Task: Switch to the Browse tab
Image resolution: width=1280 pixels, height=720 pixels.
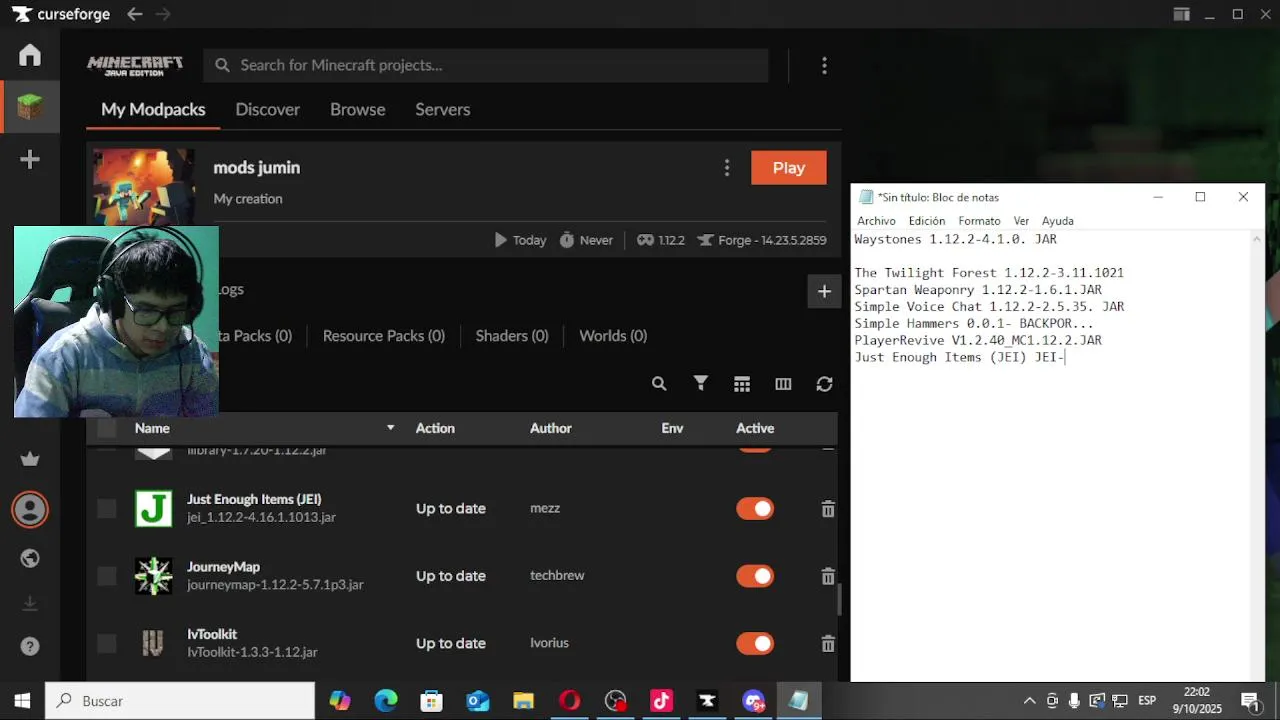Action: [357, 110]
